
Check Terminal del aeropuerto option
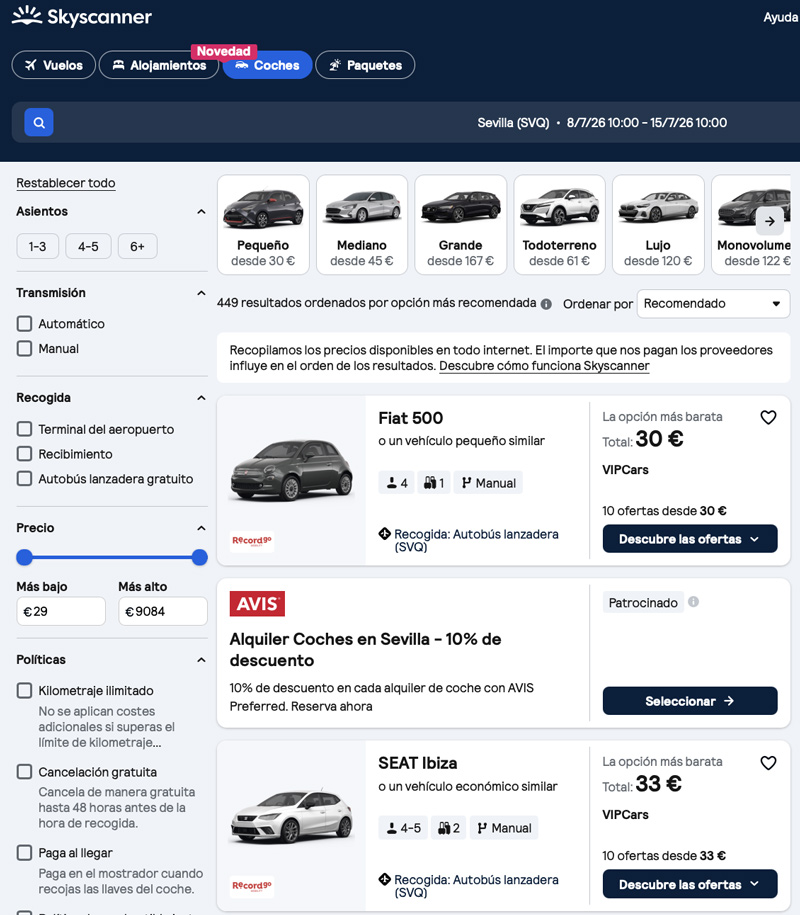[24, 429]
